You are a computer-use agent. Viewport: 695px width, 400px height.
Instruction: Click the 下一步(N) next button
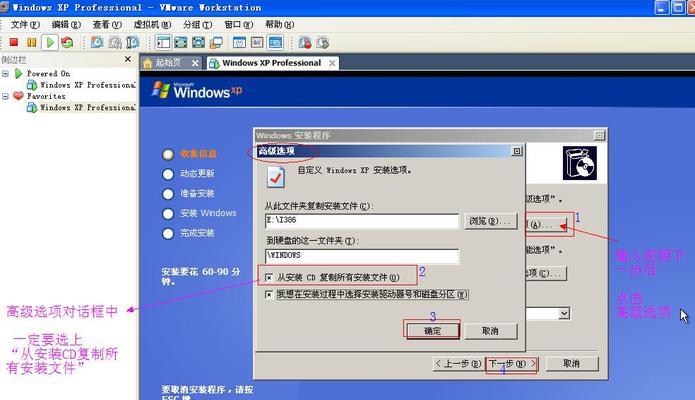[512, 364]
